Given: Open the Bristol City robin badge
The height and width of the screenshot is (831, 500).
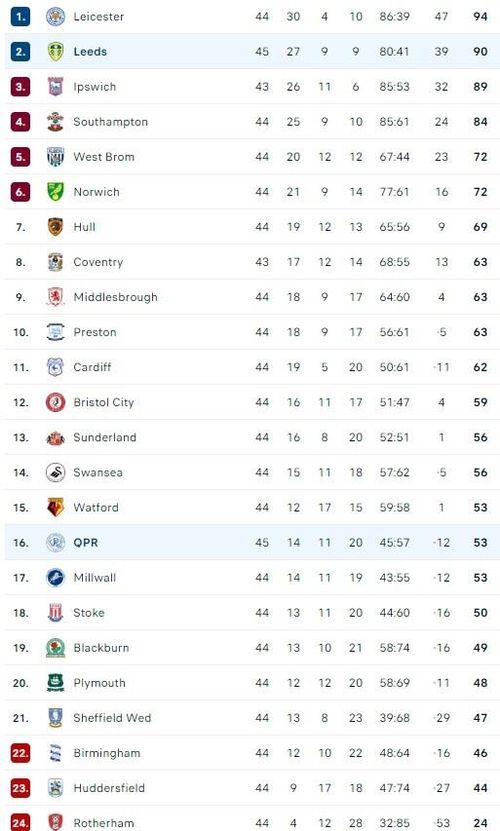Looking at the screenshot, I should tap(55, 402).
